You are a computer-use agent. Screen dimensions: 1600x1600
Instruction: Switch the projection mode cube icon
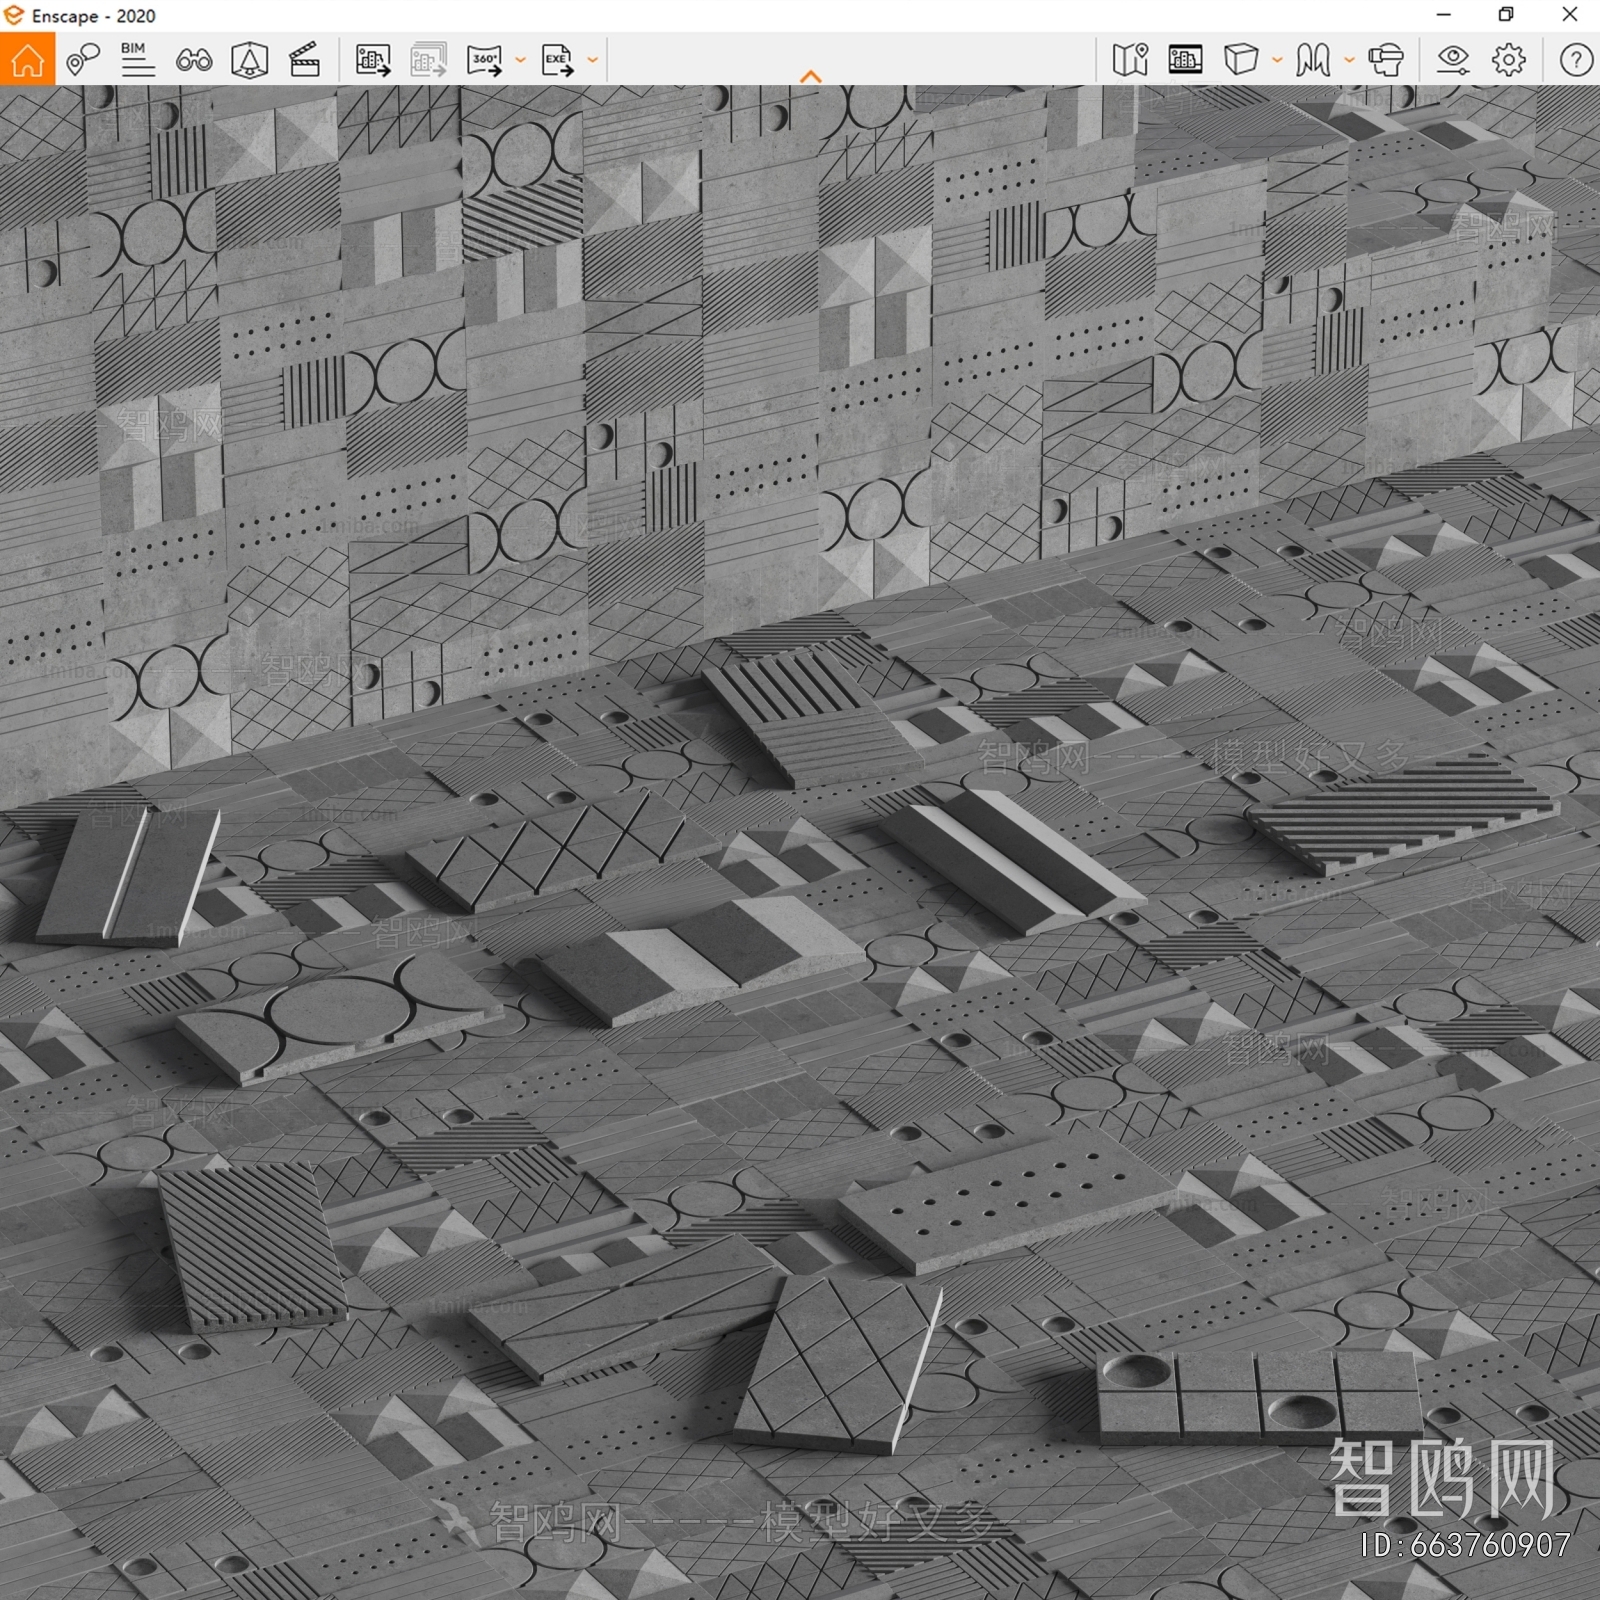pos(1241,60)
